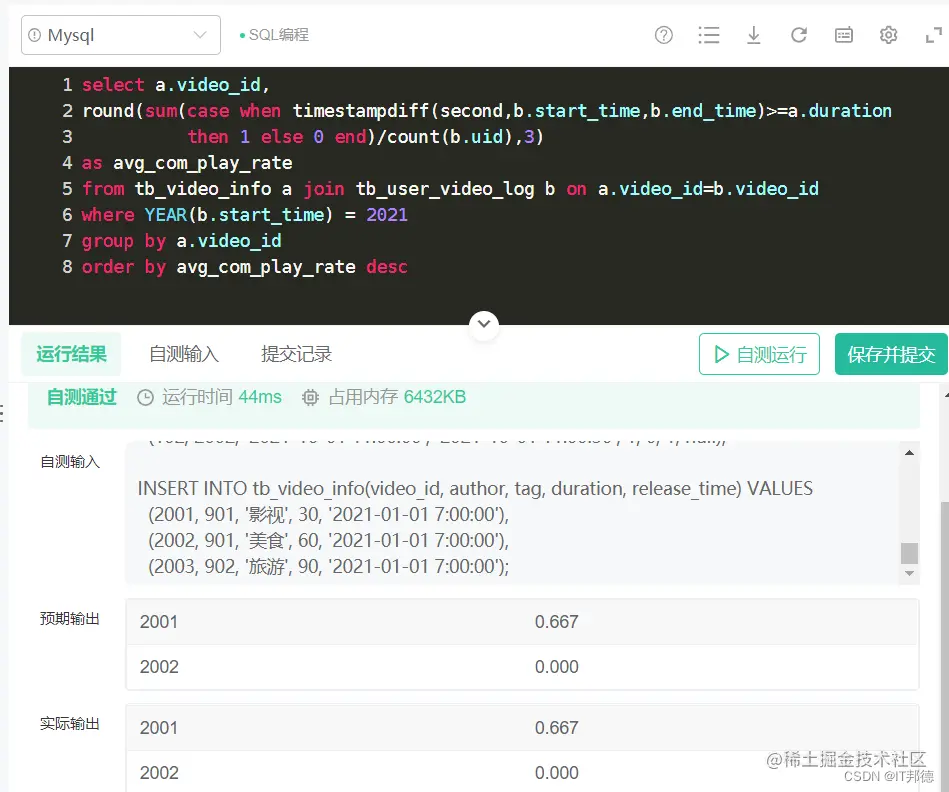
Task: Click the 预期输出 label
Action: coord(70,618)
